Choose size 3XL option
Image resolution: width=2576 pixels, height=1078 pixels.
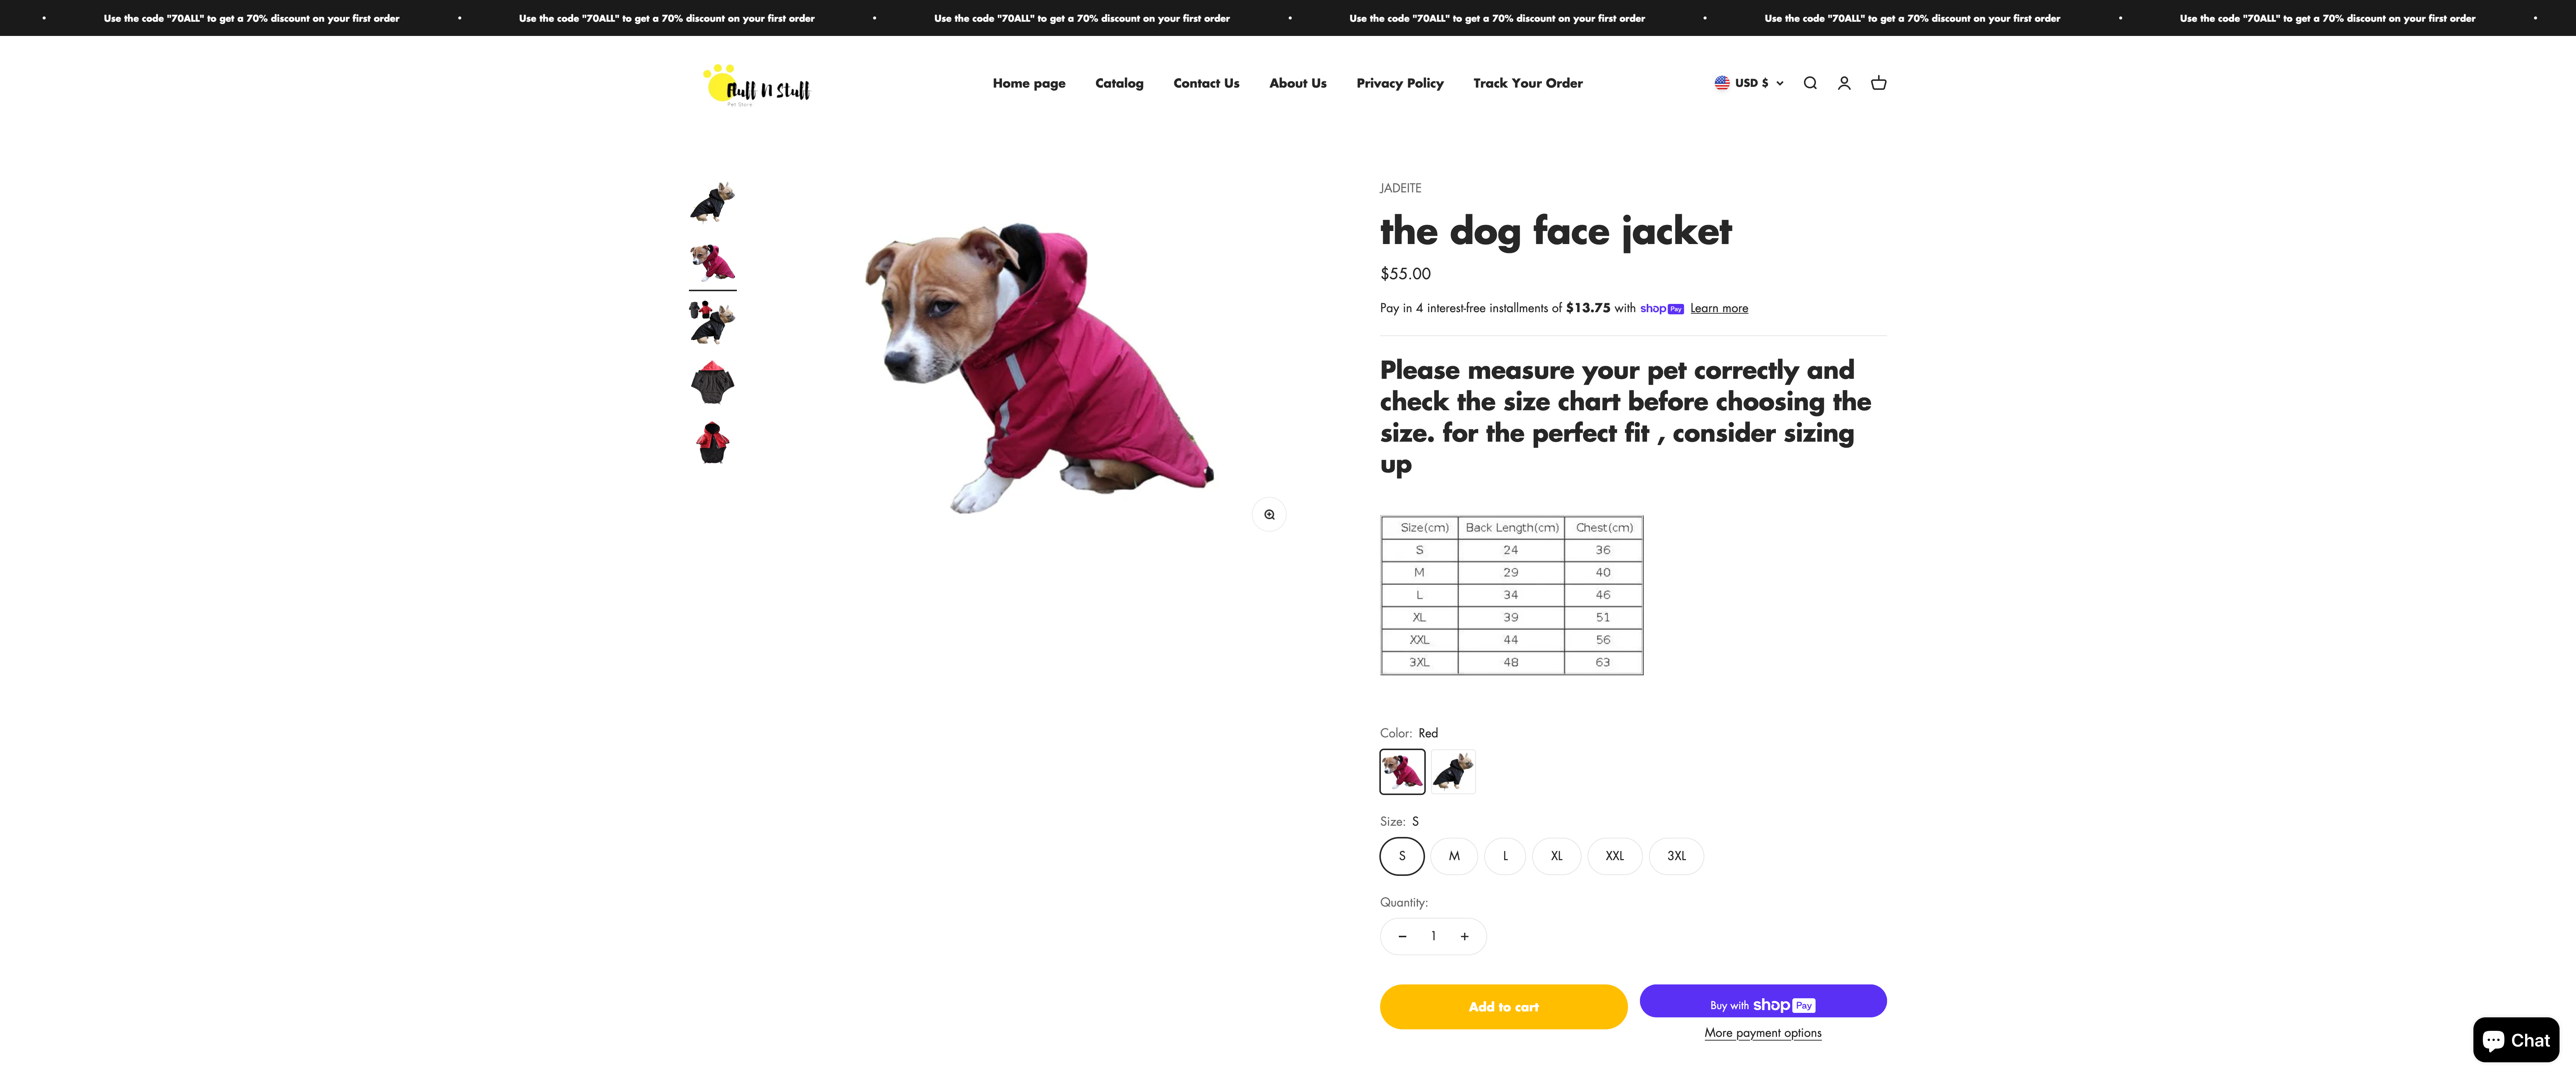click(x=1676, y=856)
